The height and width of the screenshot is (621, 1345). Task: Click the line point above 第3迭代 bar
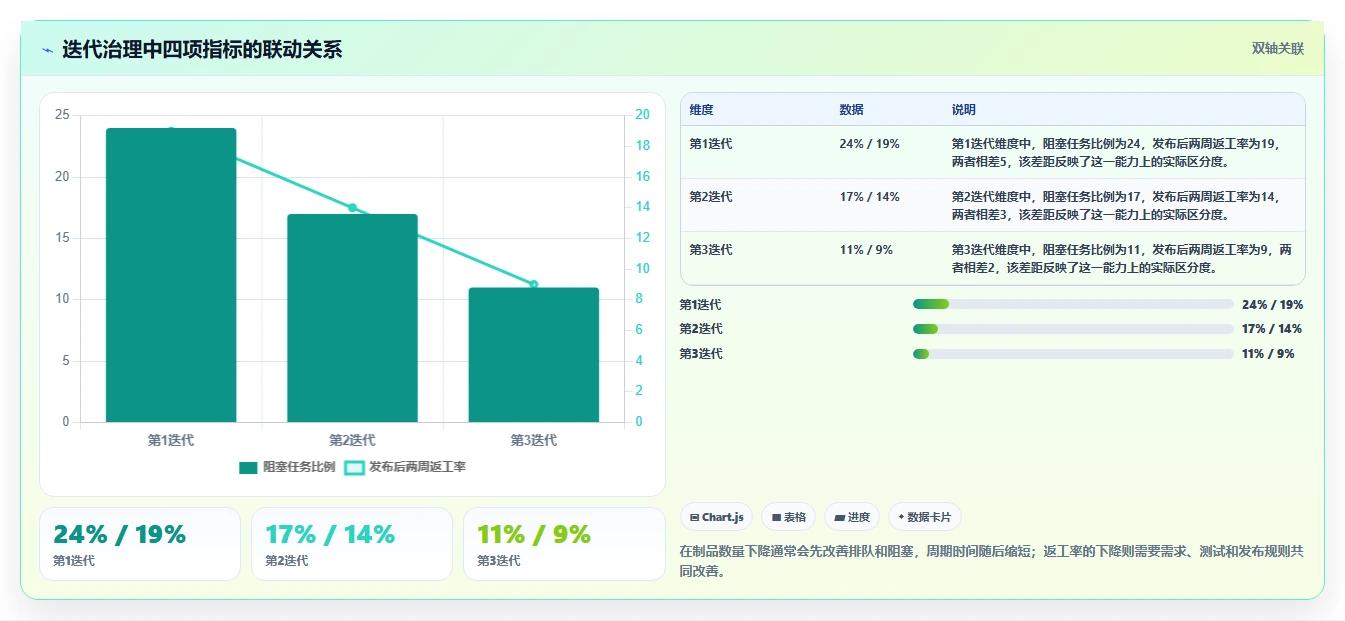tap(534, 285)
